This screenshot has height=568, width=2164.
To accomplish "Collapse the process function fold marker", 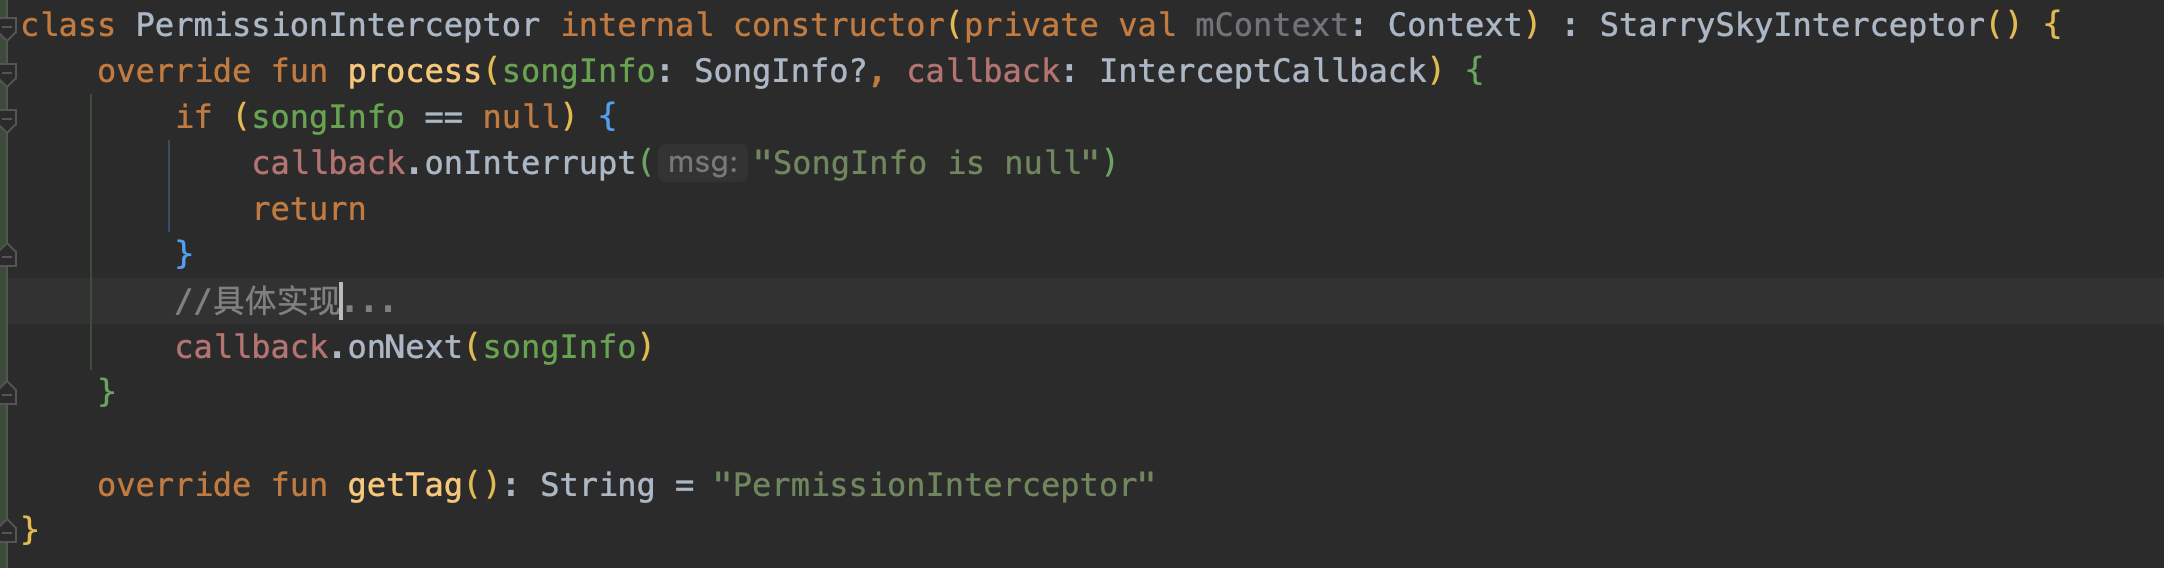I will [7, 73].
